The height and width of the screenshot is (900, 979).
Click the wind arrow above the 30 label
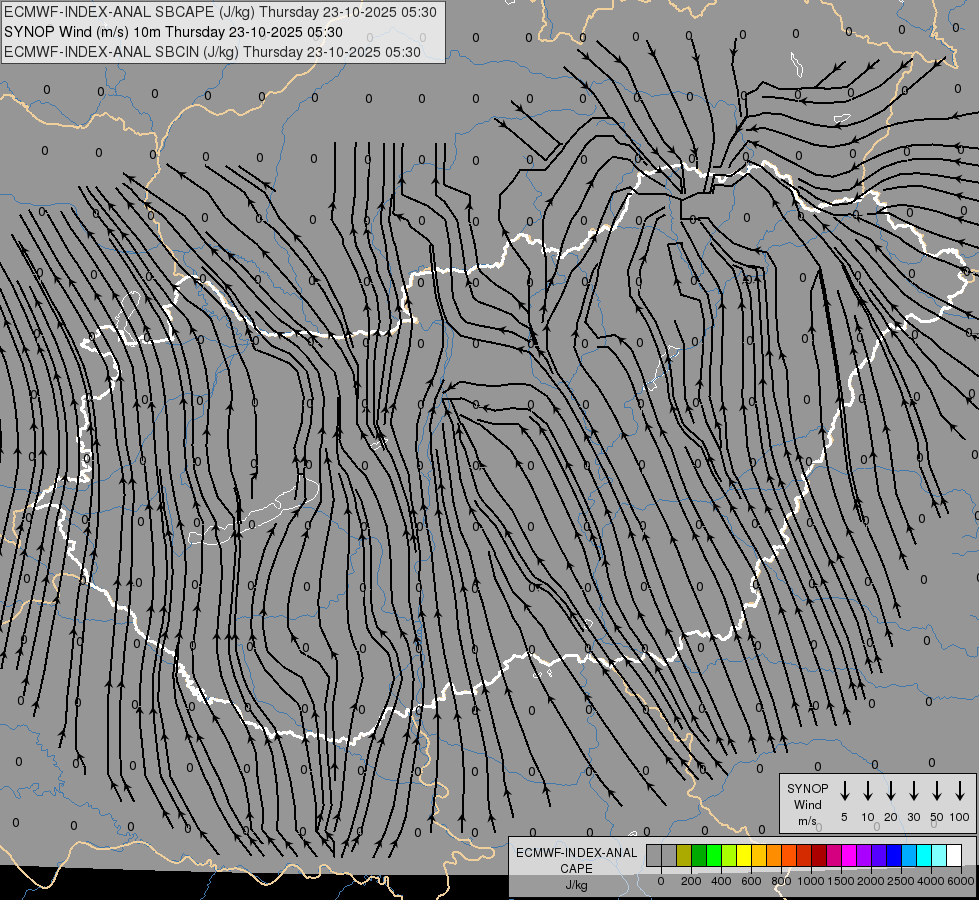point(913,791)
